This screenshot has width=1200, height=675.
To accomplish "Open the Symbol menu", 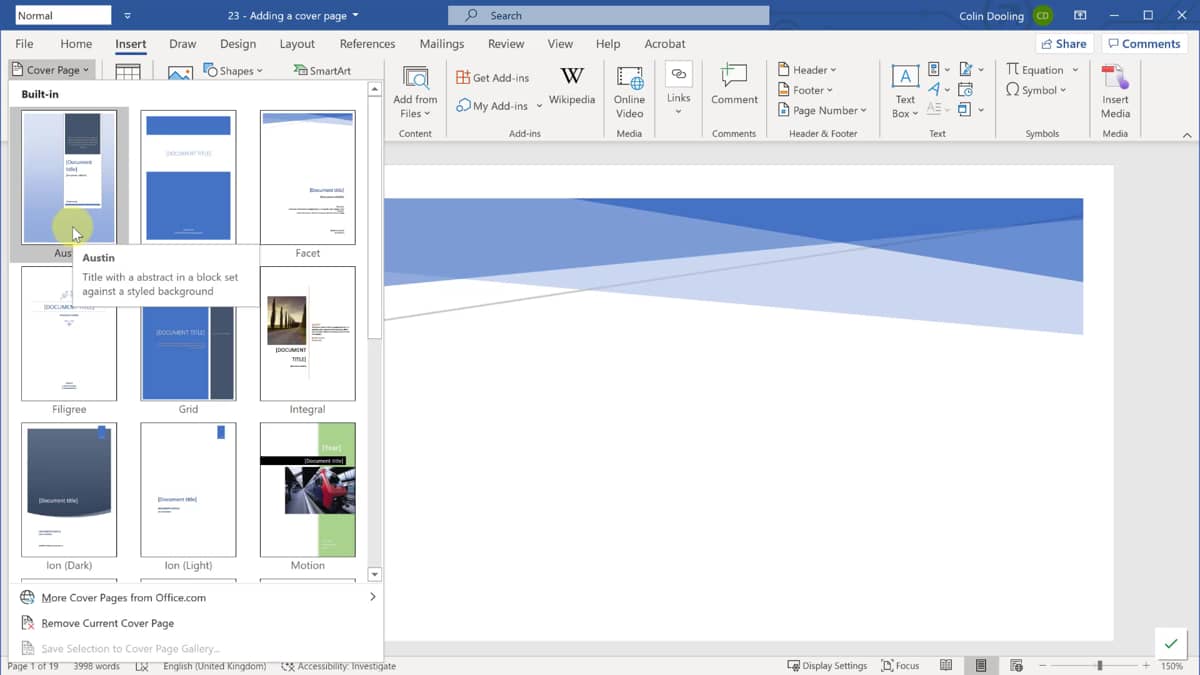I will tap(1036, 90).
